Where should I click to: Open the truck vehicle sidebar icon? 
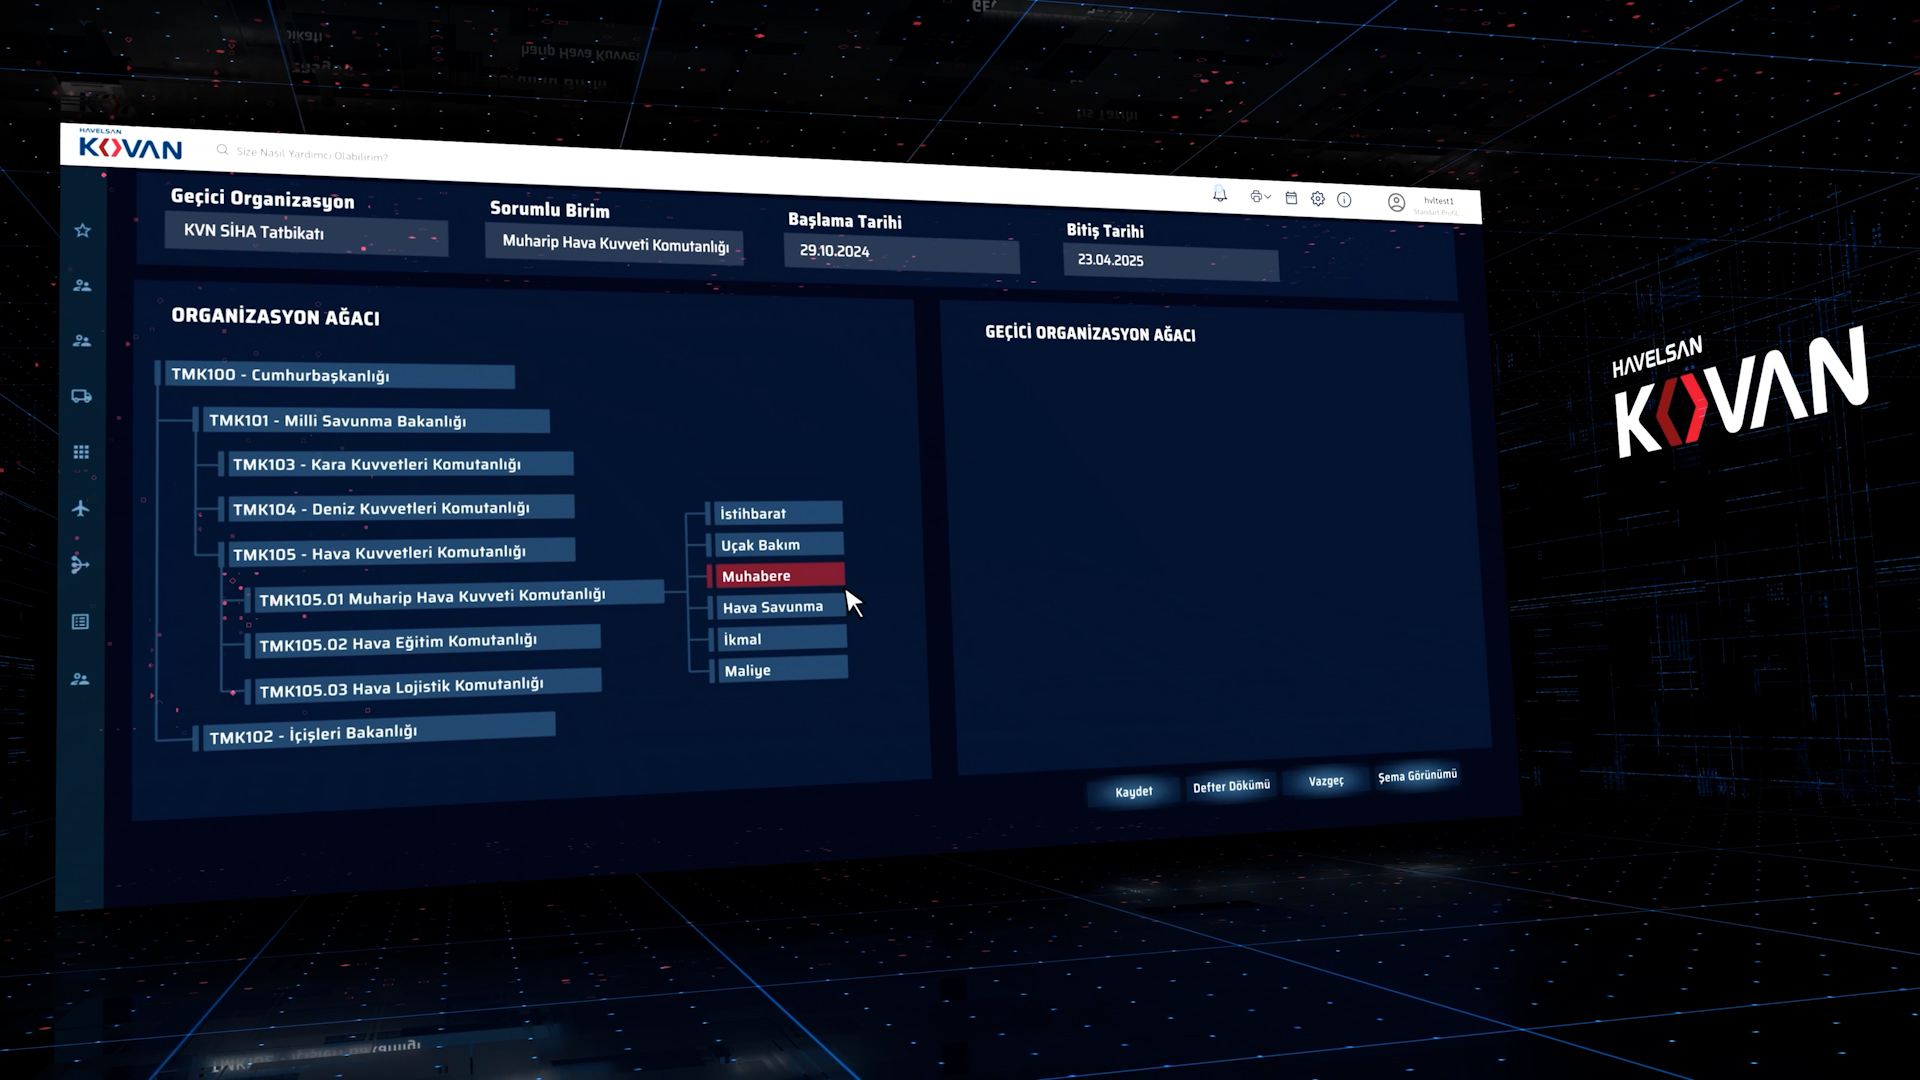click(x=82, y=396)
